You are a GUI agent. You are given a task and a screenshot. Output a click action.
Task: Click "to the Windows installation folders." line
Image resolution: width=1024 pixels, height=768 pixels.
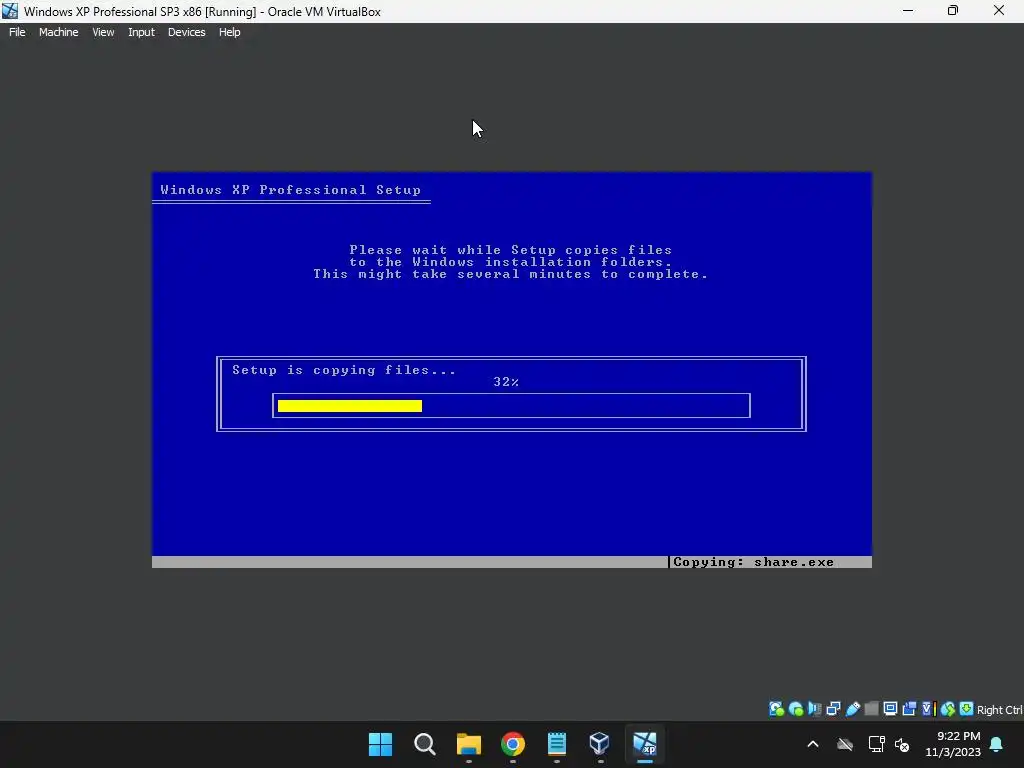point(511,262)
